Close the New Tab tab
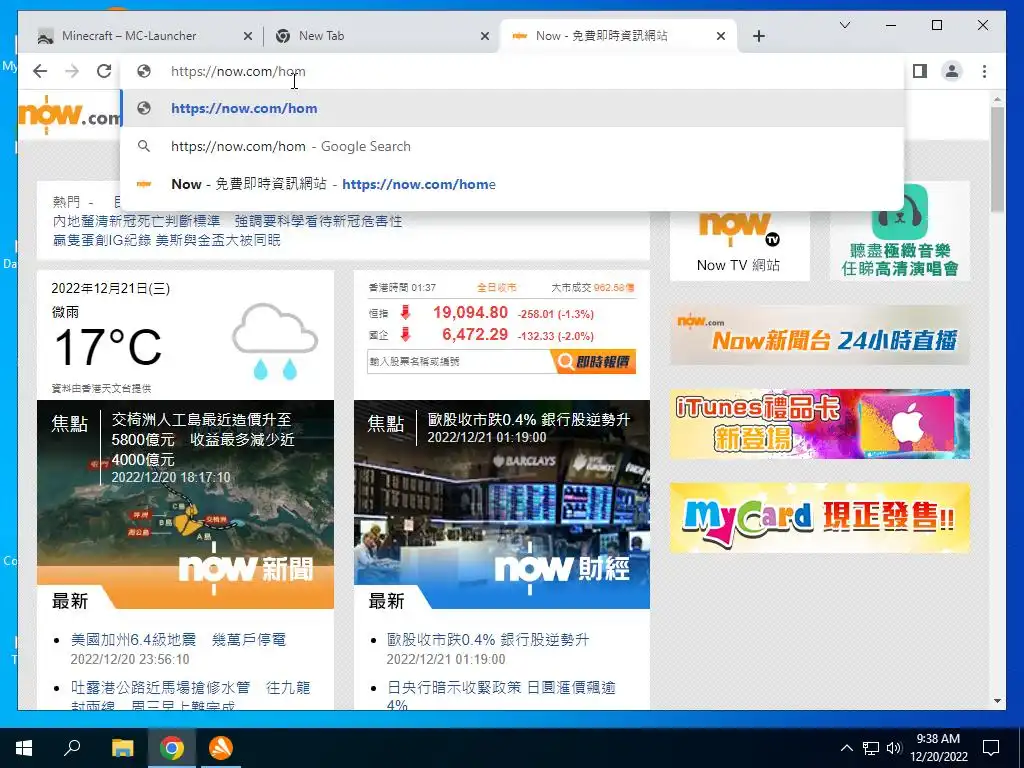 [485, 37]
